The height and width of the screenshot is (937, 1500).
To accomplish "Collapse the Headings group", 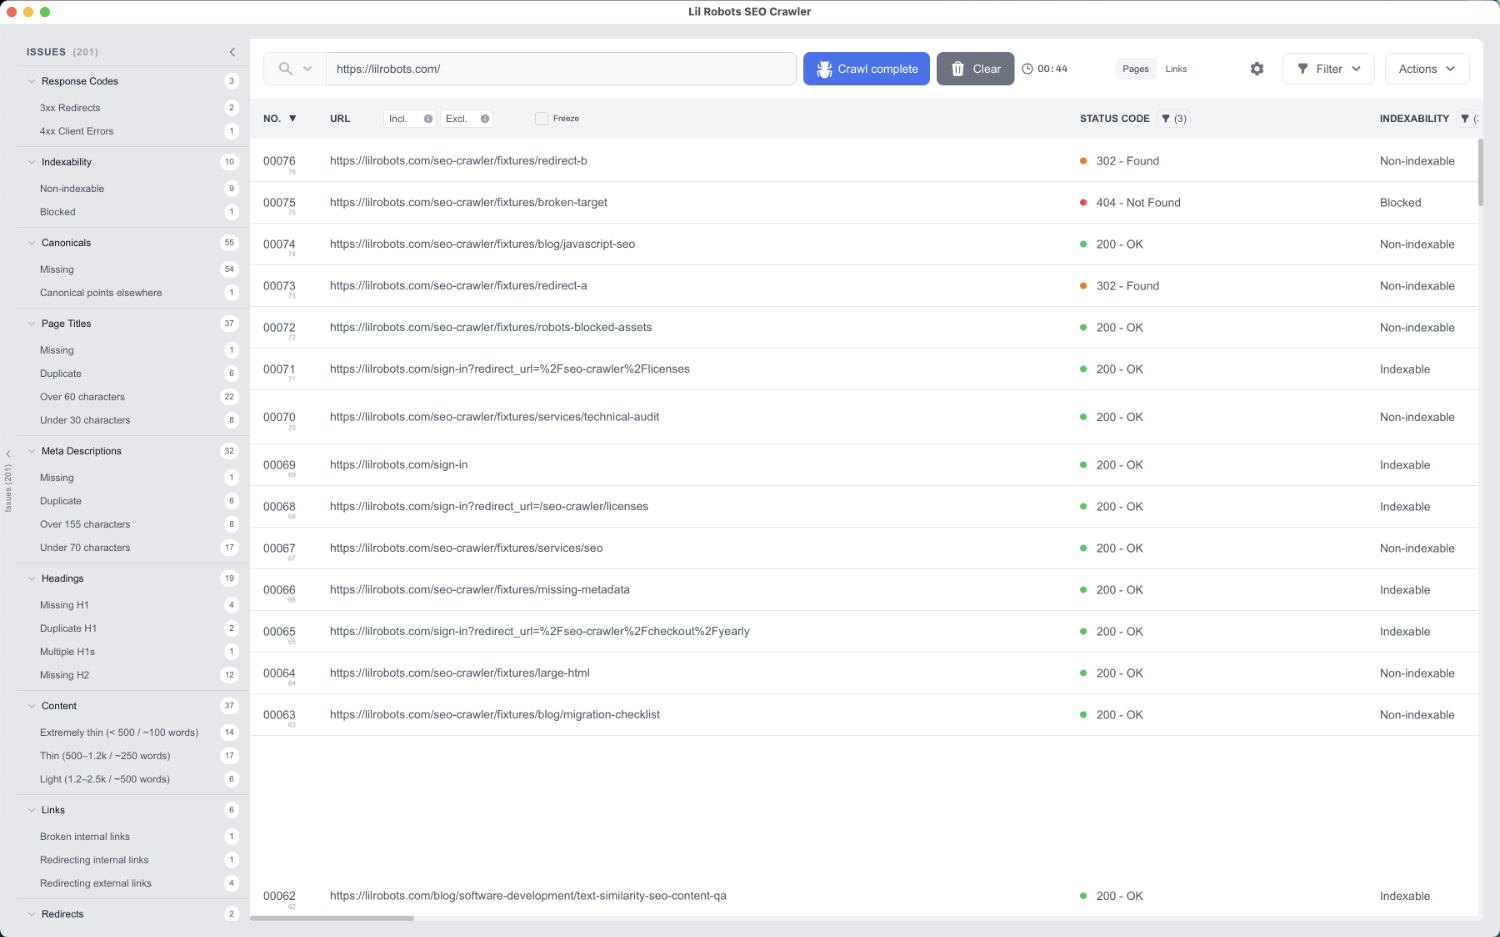I will pyautogui.click(x=31, y=579).
